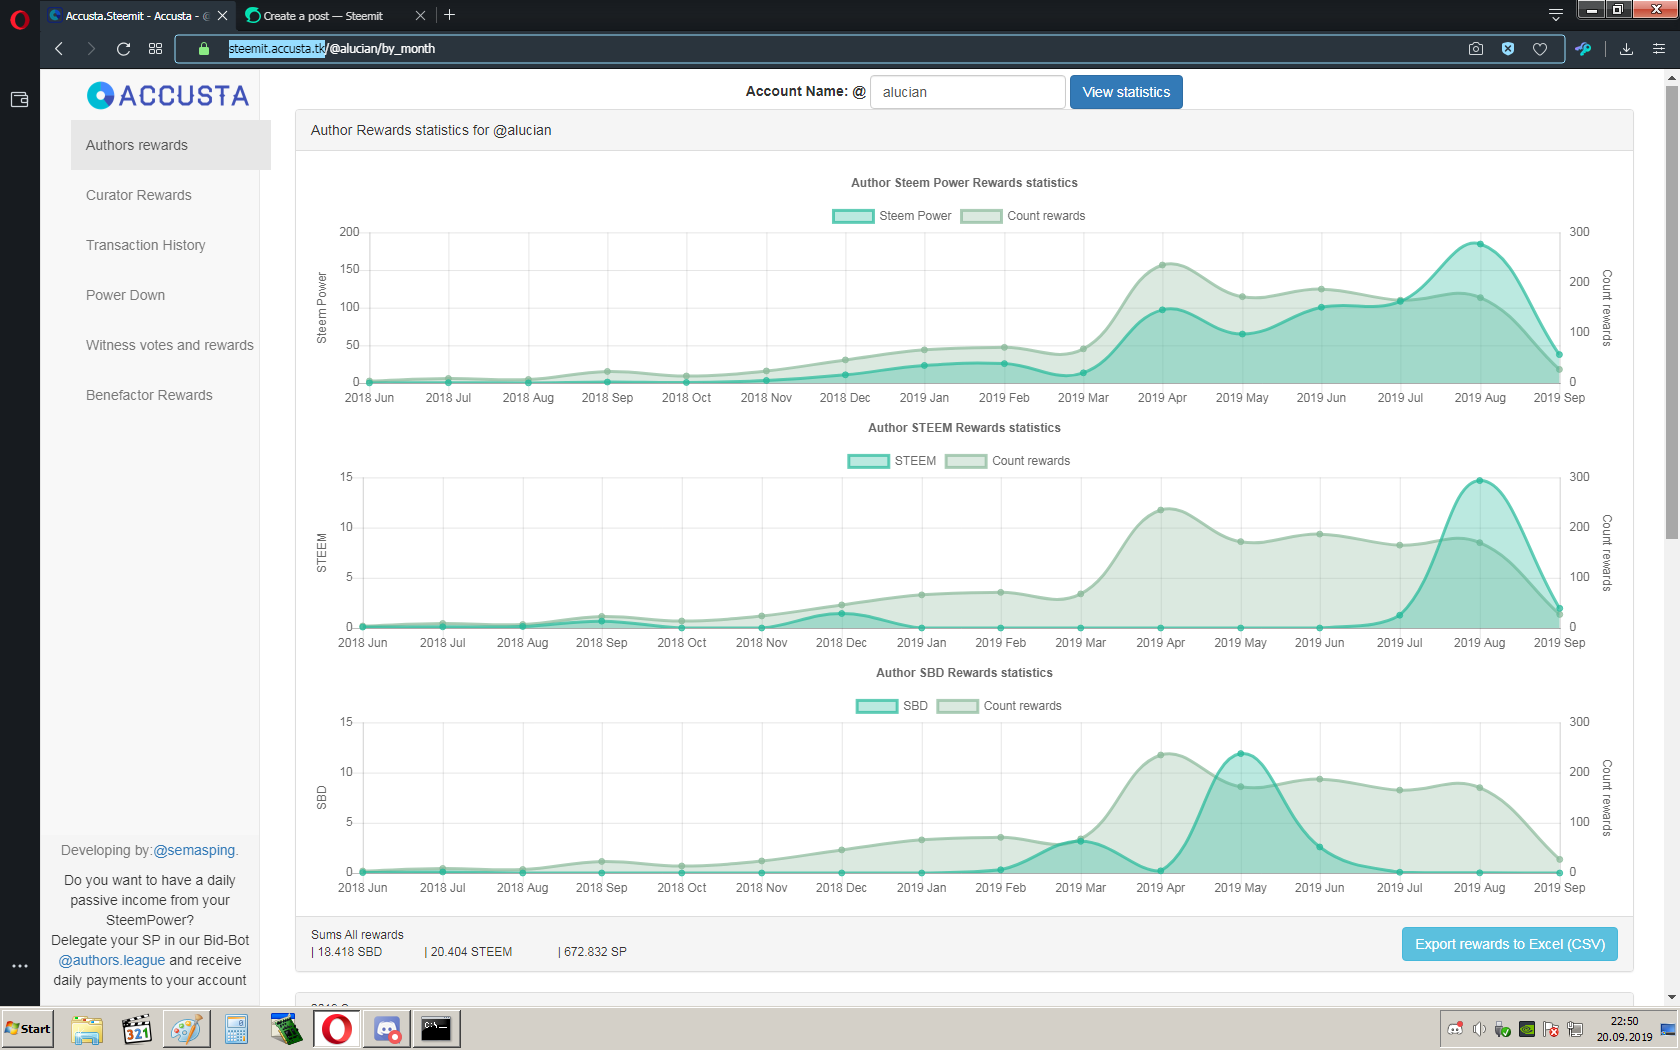
Task: Open Benefactor Rewards page
Action: [149, 395]
